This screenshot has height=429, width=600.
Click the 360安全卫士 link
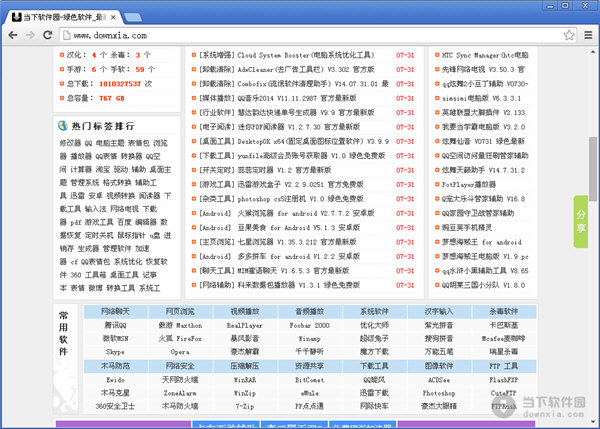116,406
